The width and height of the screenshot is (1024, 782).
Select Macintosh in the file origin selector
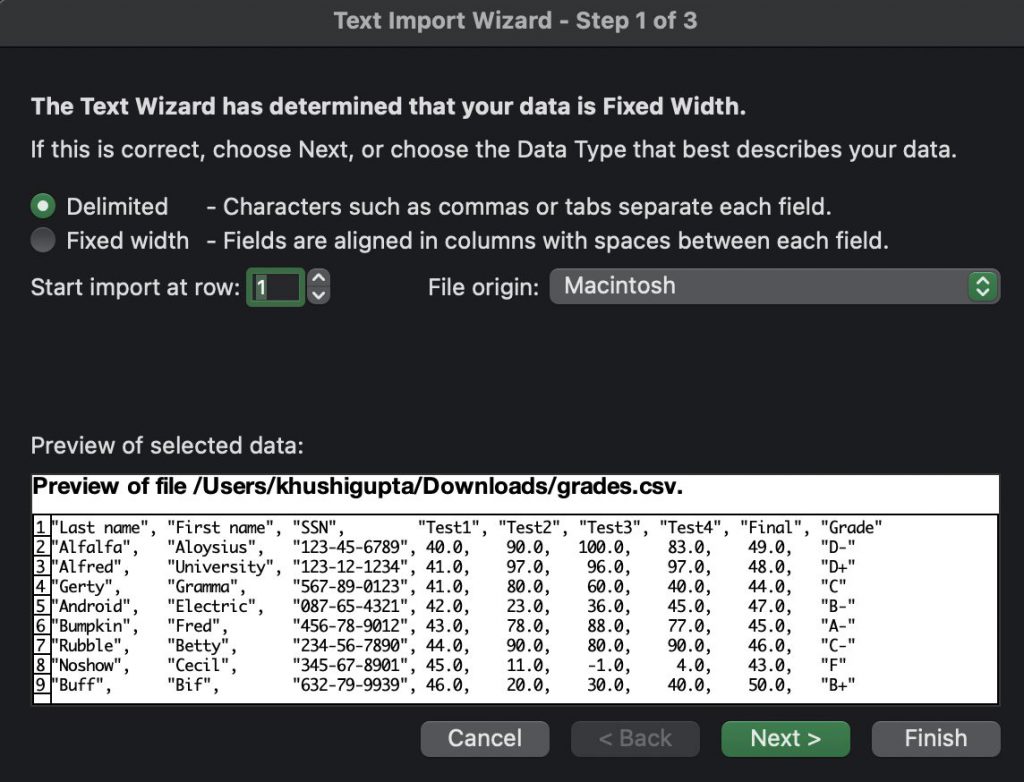point(770,286)
